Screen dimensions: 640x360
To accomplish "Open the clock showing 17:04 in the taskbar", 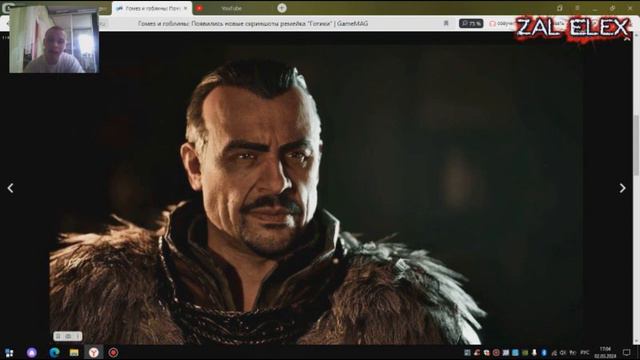I will pyautogui.click(x=605, y=353).
